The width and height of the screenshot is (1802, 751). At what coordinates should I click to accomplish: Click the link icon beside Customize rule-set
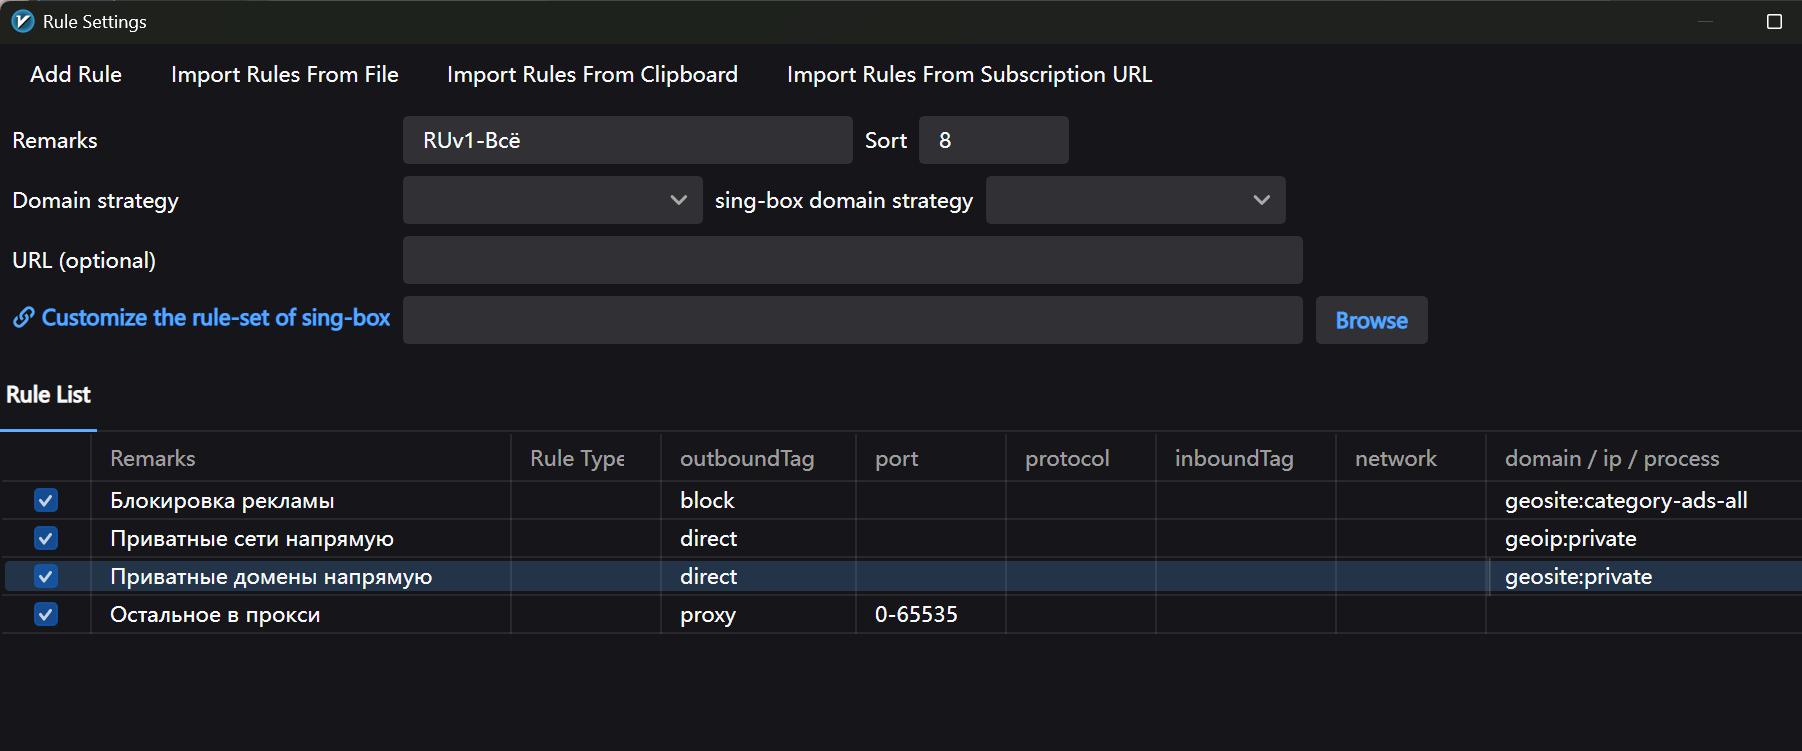pyautogui.click(x=23, y=318)
